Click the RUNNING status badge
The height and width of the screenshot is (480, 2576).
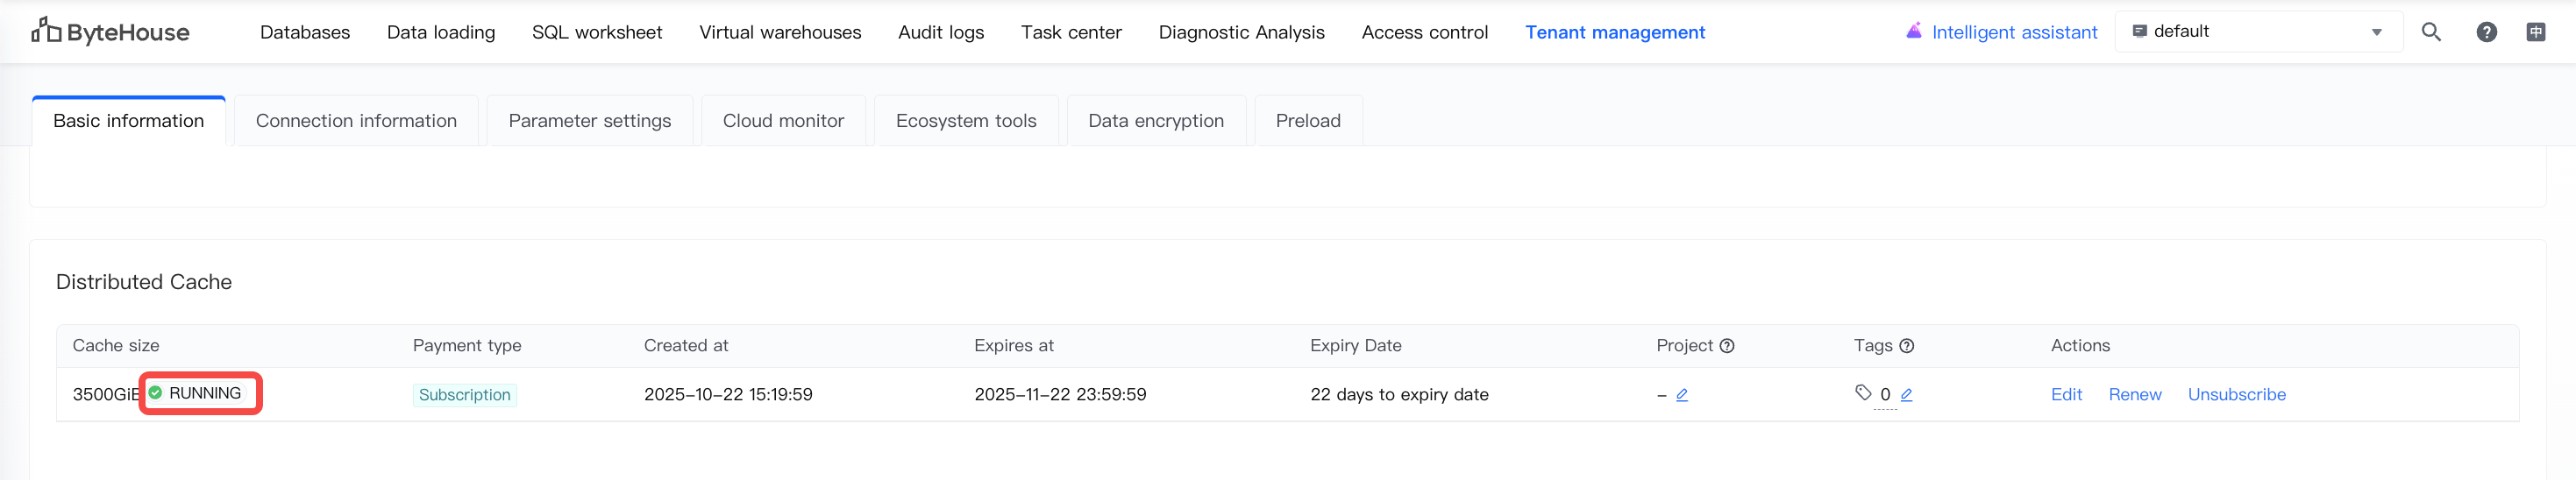click(199, 393)
